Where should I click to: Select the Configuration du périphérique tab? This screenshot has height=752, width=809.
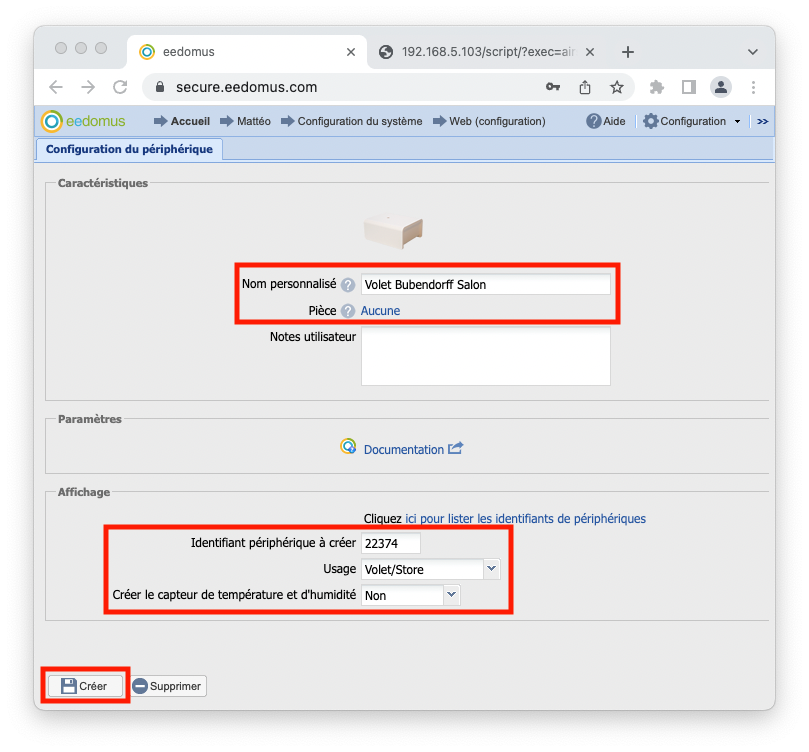(x=129, y=149)
